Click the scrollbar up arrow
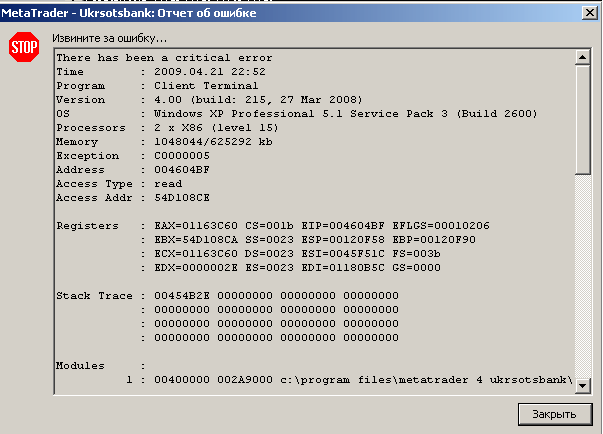 click(x=583, y=58)
